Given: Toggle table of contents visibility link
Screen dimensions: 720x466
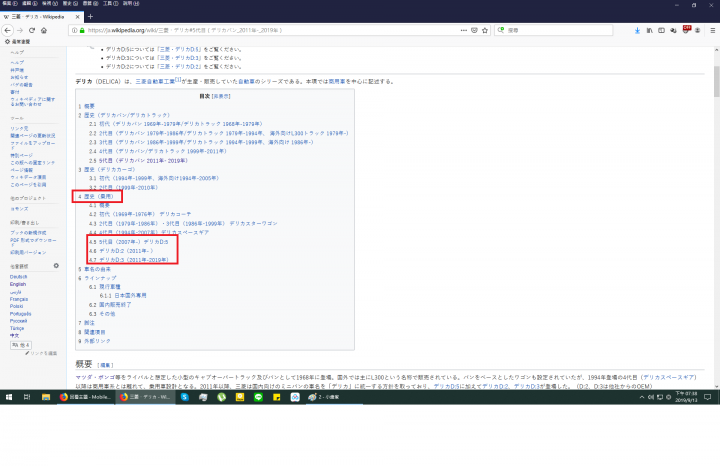Looking at the screenshot, I should tap(221, 96).
